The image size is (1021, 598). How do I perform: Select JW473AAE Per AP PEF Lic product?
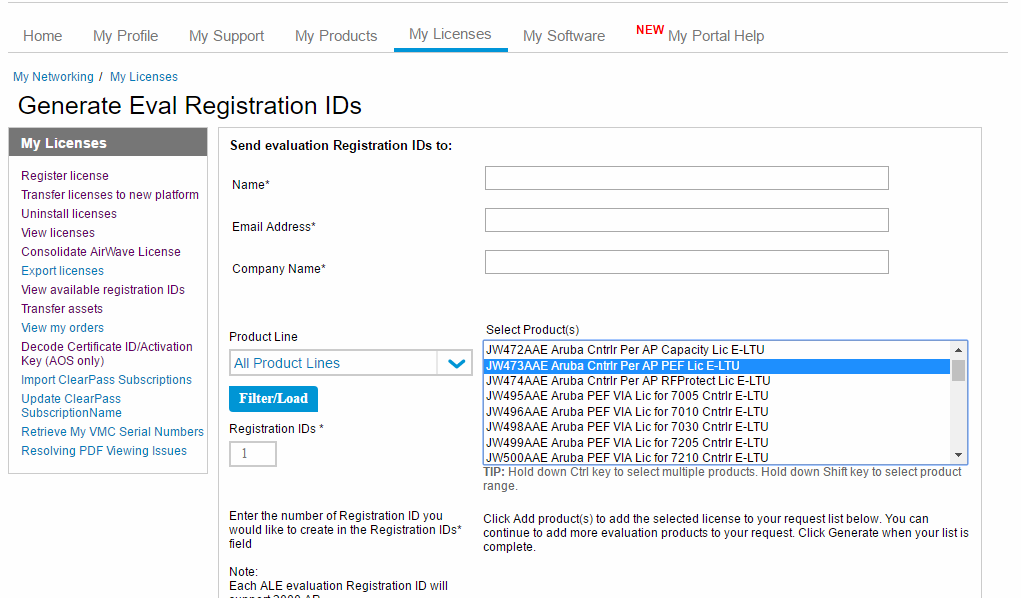click(x=716, y=365)
